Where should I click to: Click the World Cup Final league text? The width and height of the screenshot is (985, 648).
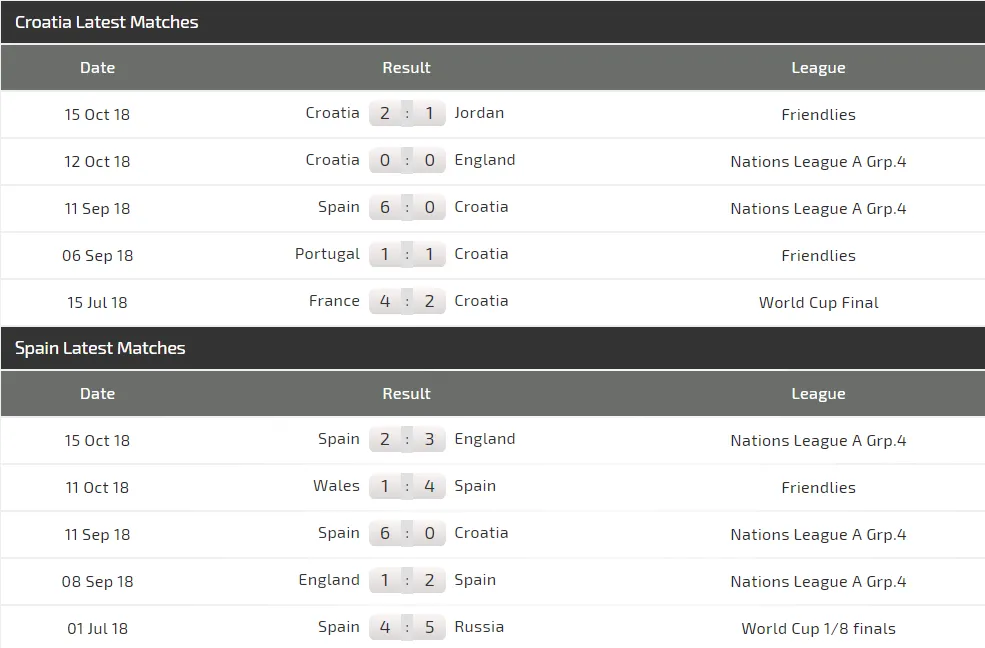click(818, 302)
